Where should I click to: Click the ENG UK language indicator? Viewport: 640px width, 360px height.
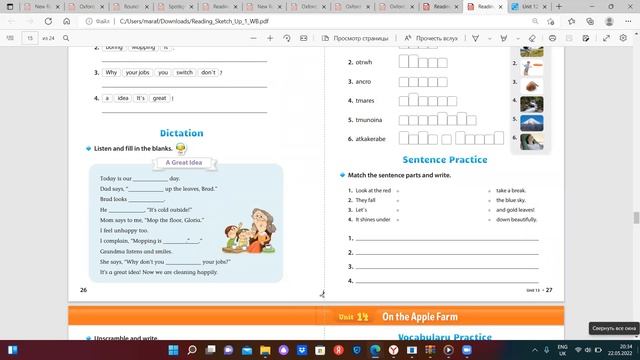(x=562, y=350)
